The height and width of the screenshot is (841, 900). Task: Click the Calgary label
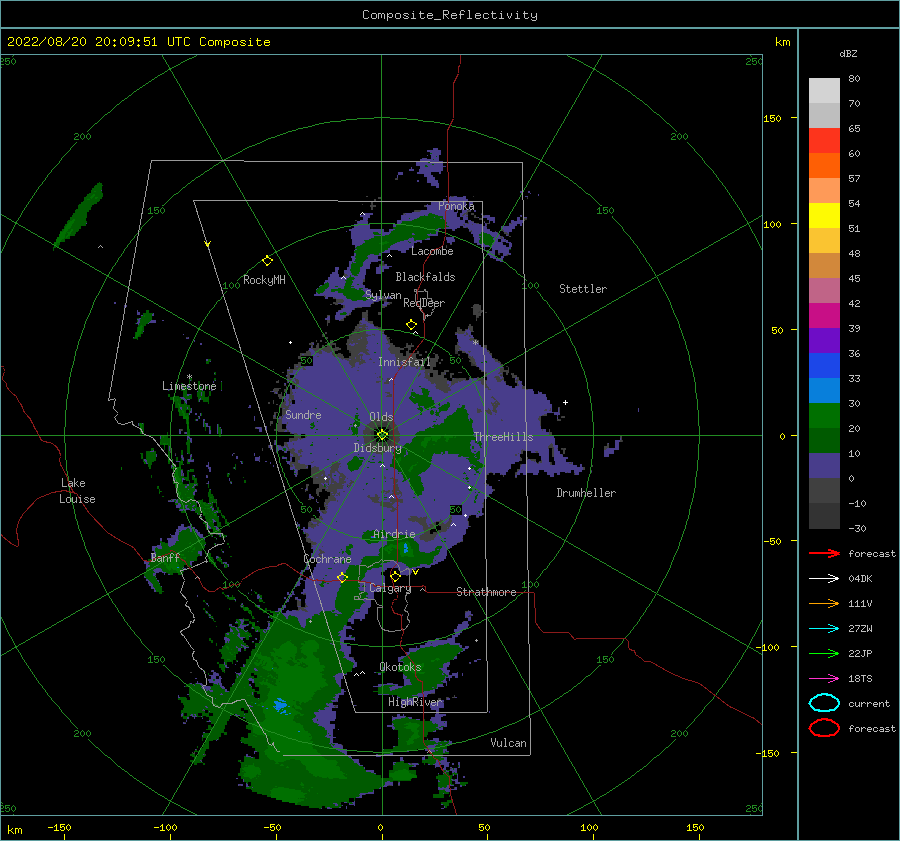390,588
